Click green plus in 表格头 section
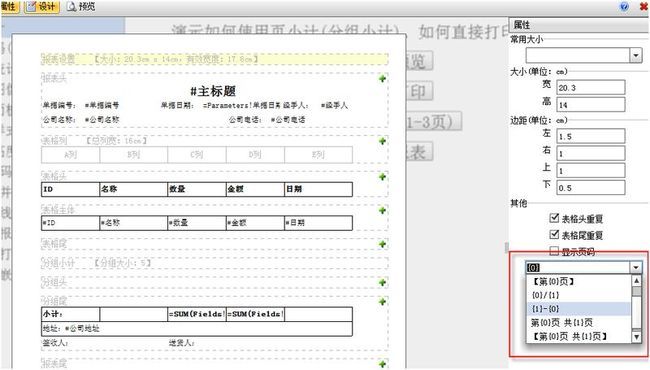 point(382,177)
